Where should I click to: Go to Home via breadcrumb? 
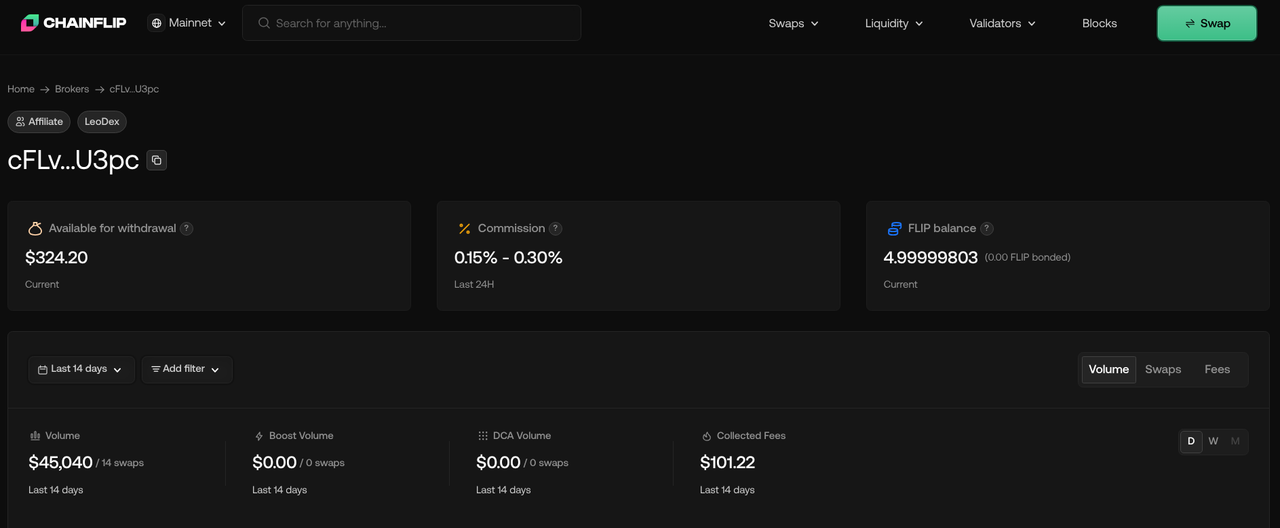pos(21,89)
